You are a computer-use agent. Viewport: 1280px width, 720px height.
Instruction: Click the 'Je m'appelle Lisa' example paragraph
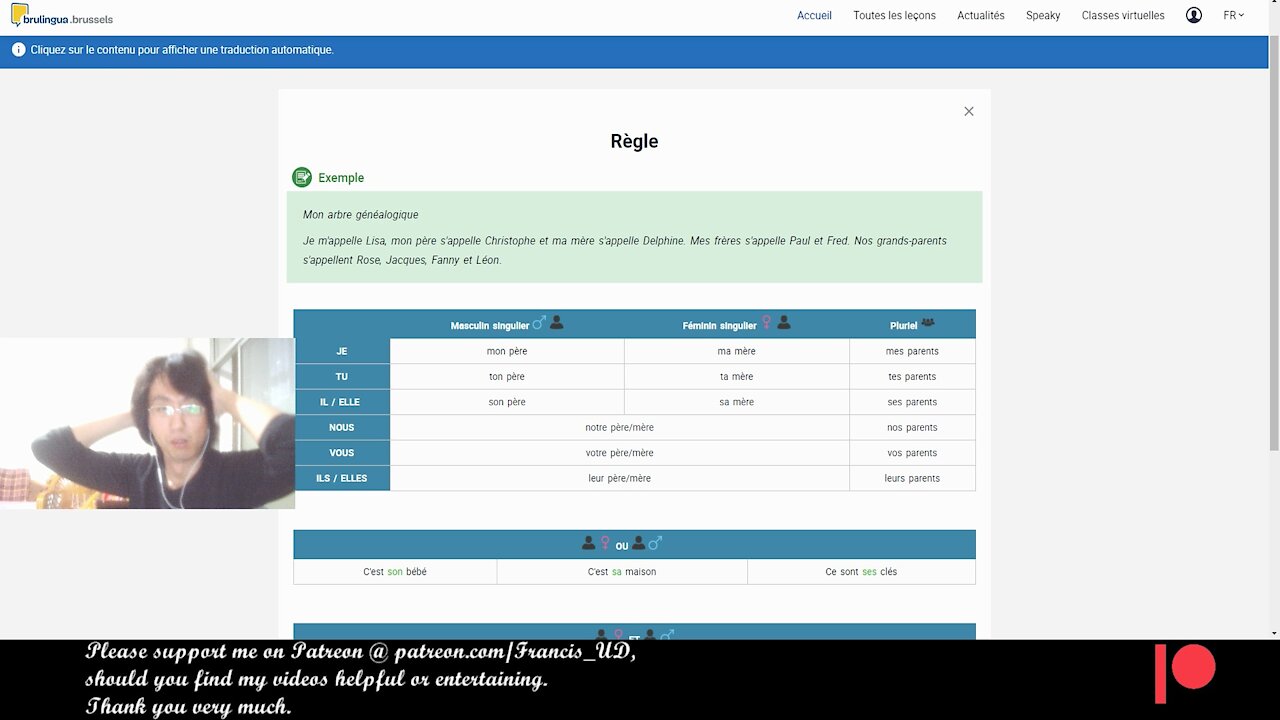pos(625,250)
